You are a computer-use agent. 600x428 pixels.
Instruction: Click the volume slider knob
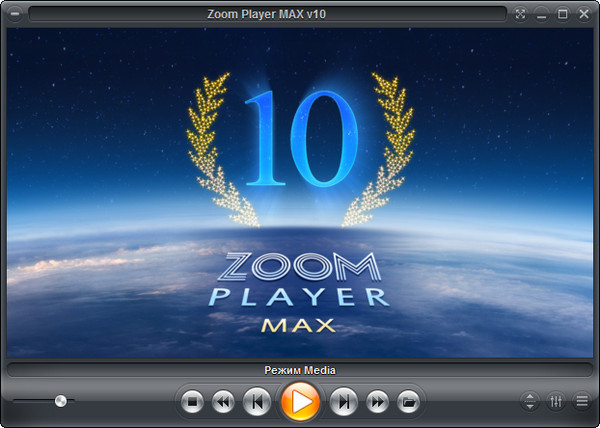[61, 401]
